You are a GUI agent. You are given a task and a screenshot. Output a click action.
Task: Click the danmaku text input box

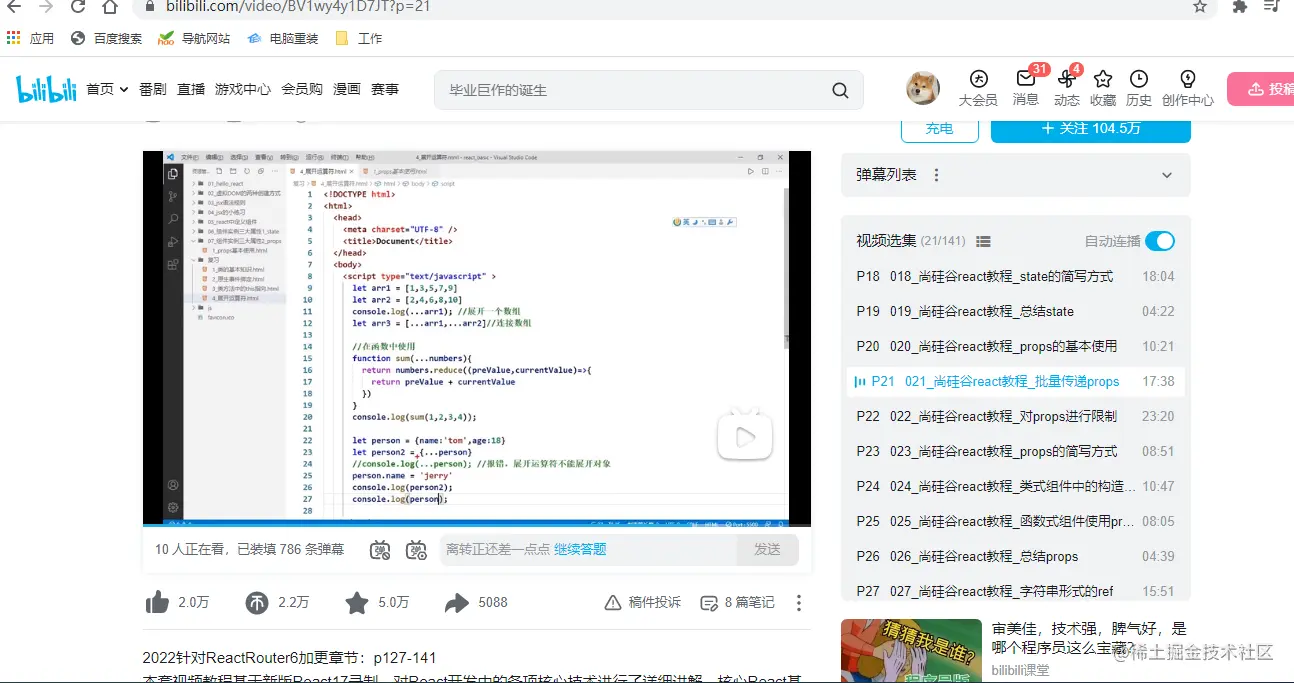589,549
